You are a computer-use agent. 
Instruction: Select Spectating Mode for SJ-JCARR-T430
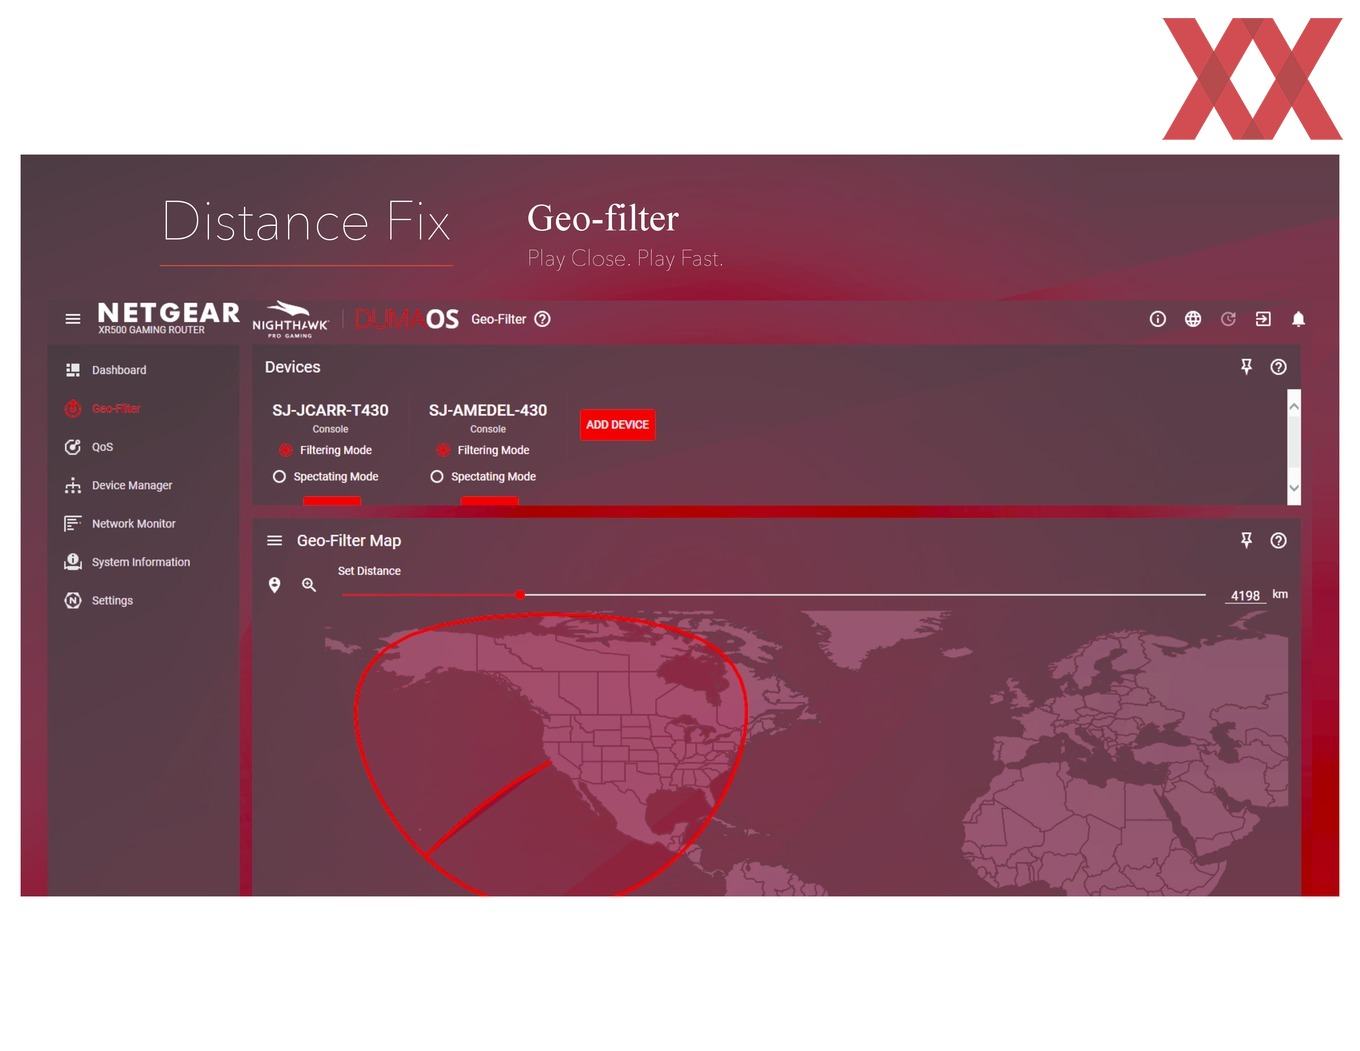click(x=279, y=476)
